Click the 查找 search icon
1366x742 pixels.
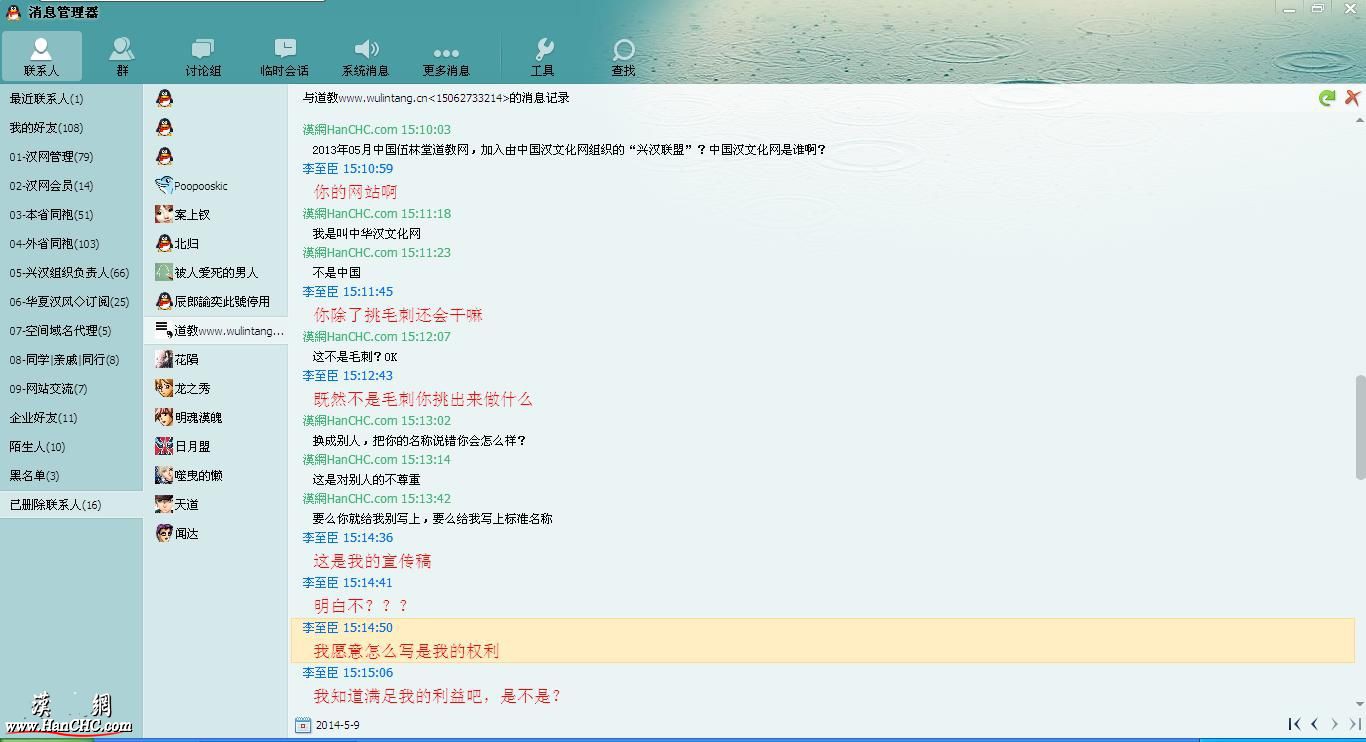coord(623,56)
